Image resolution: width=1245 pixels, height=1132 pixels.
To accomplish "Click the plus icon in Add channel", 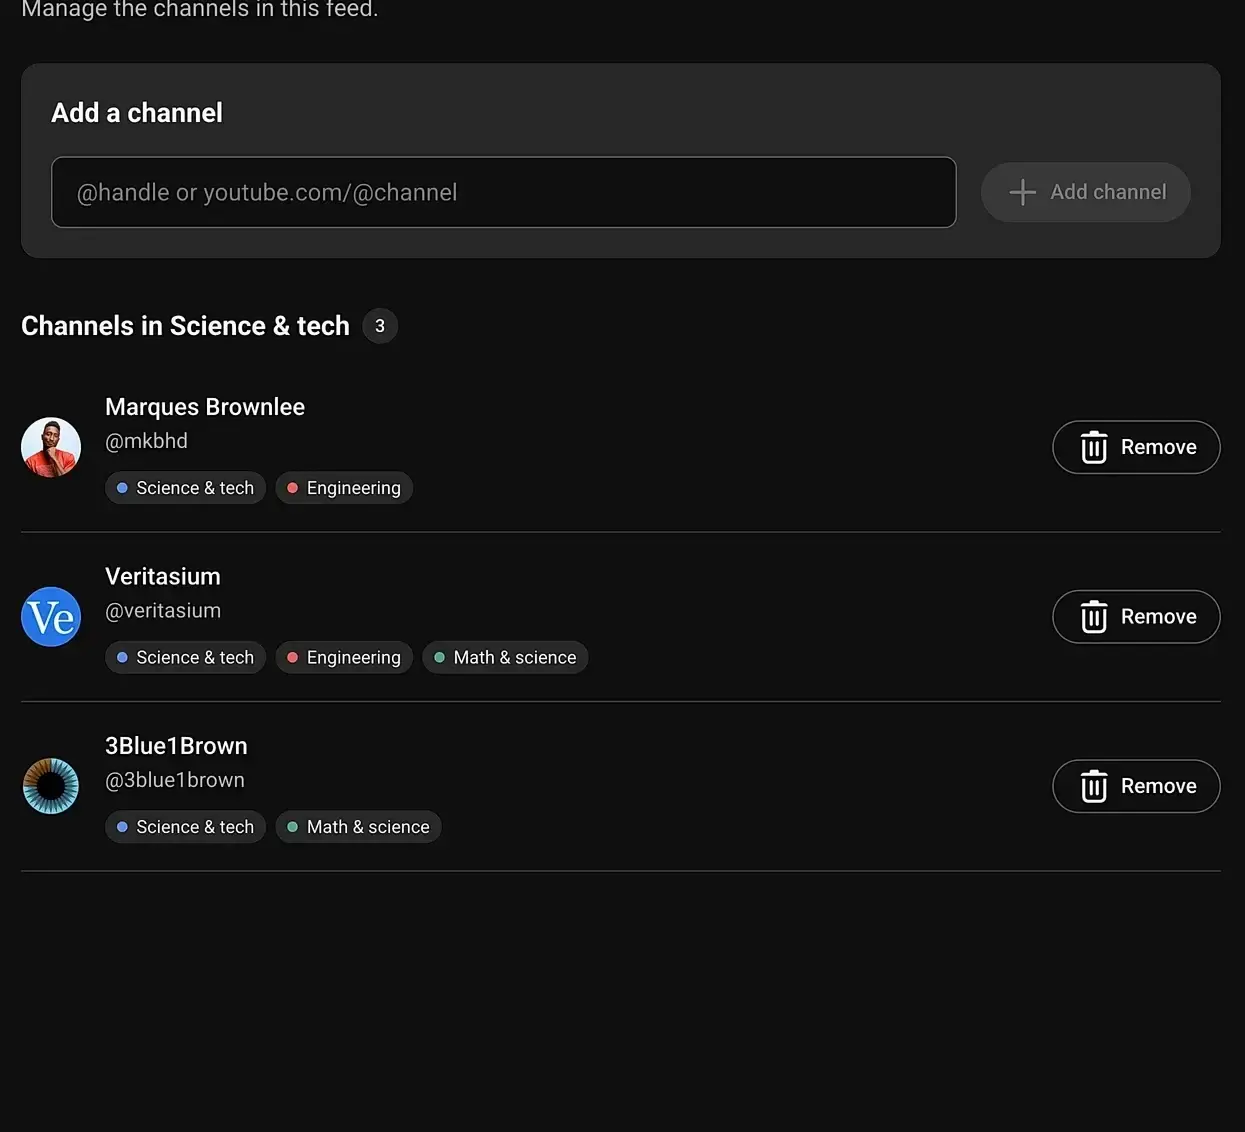I will pyautogui.click(x=1022, y=192).
